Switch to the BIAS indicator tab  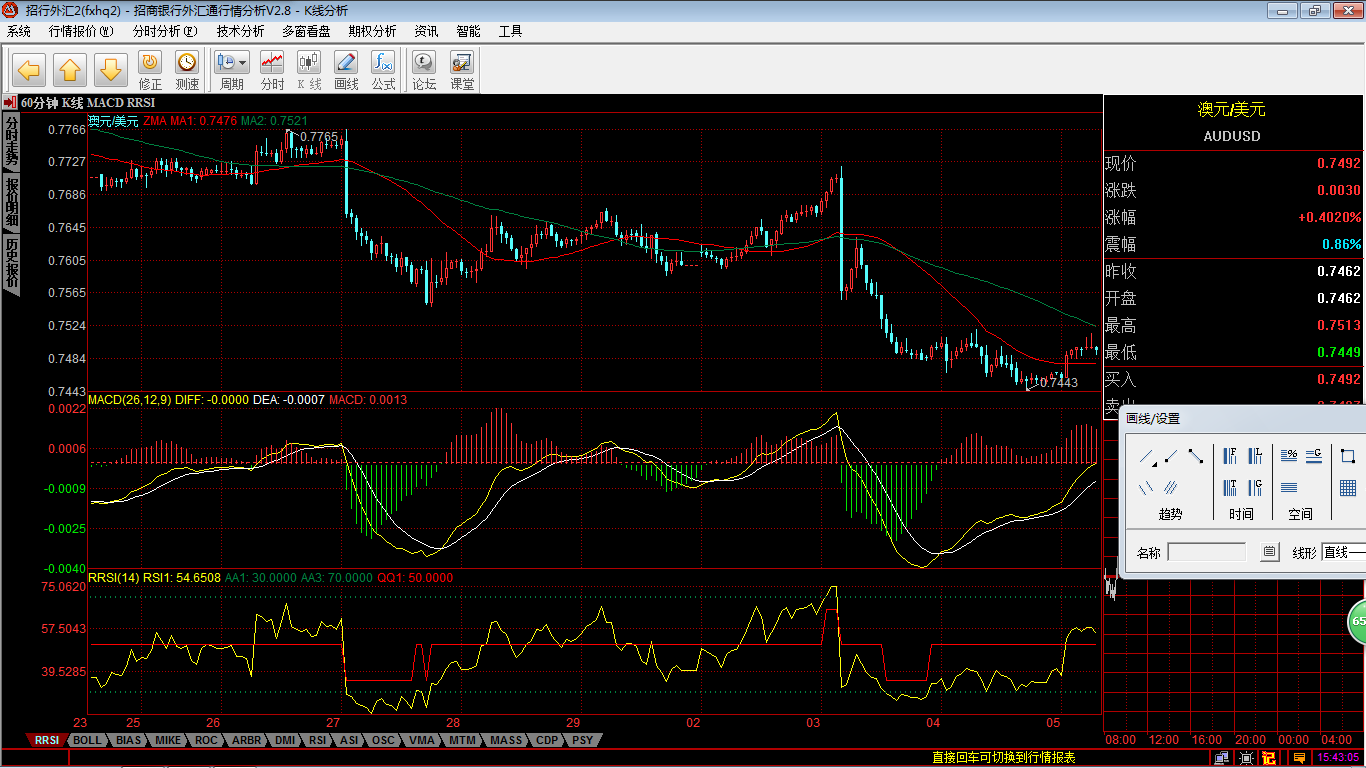point(128,740)
